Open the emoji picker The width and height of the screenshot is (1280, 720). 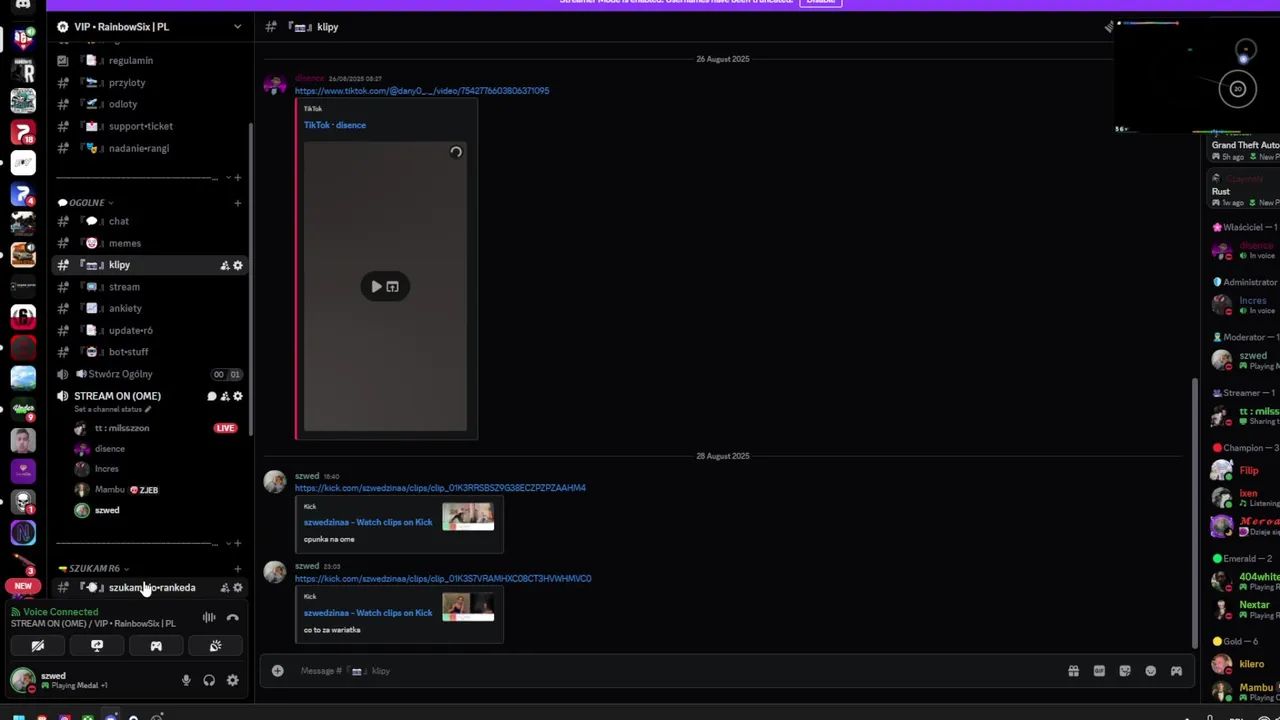click(1150, 671)
